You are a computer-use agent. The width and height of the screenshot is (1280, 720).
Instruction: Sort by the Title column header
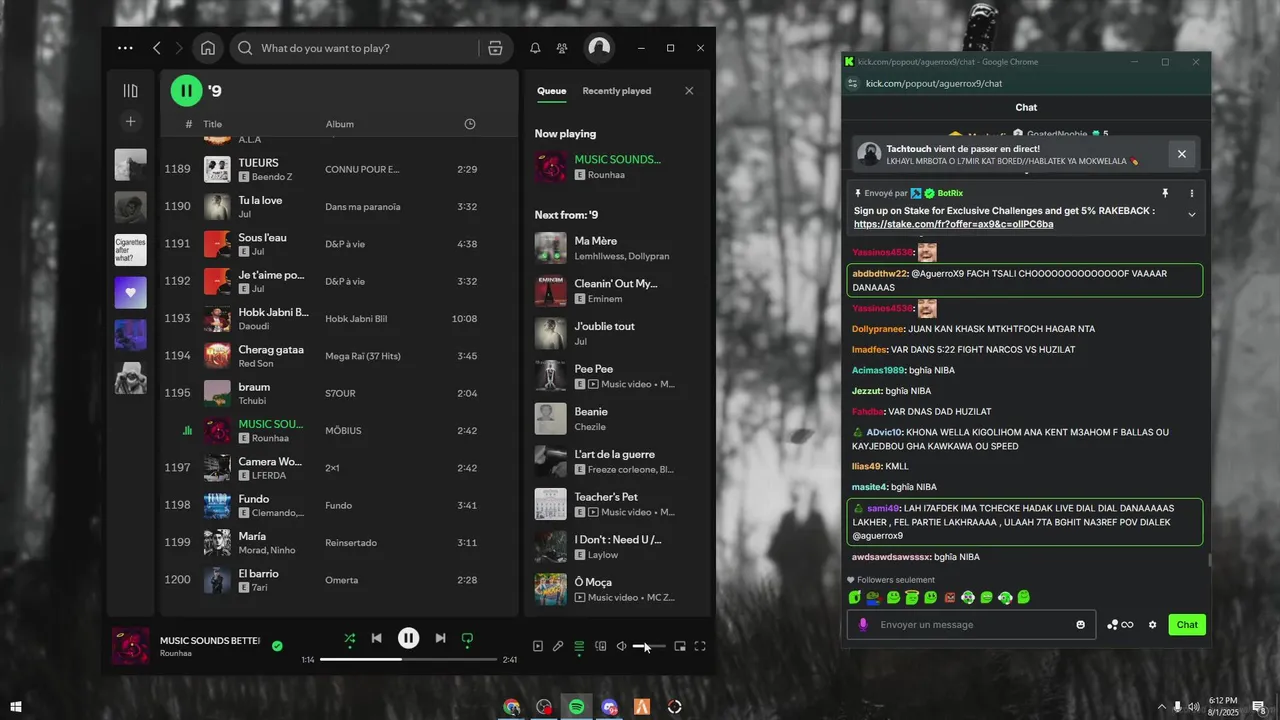(x=212, y=124)
